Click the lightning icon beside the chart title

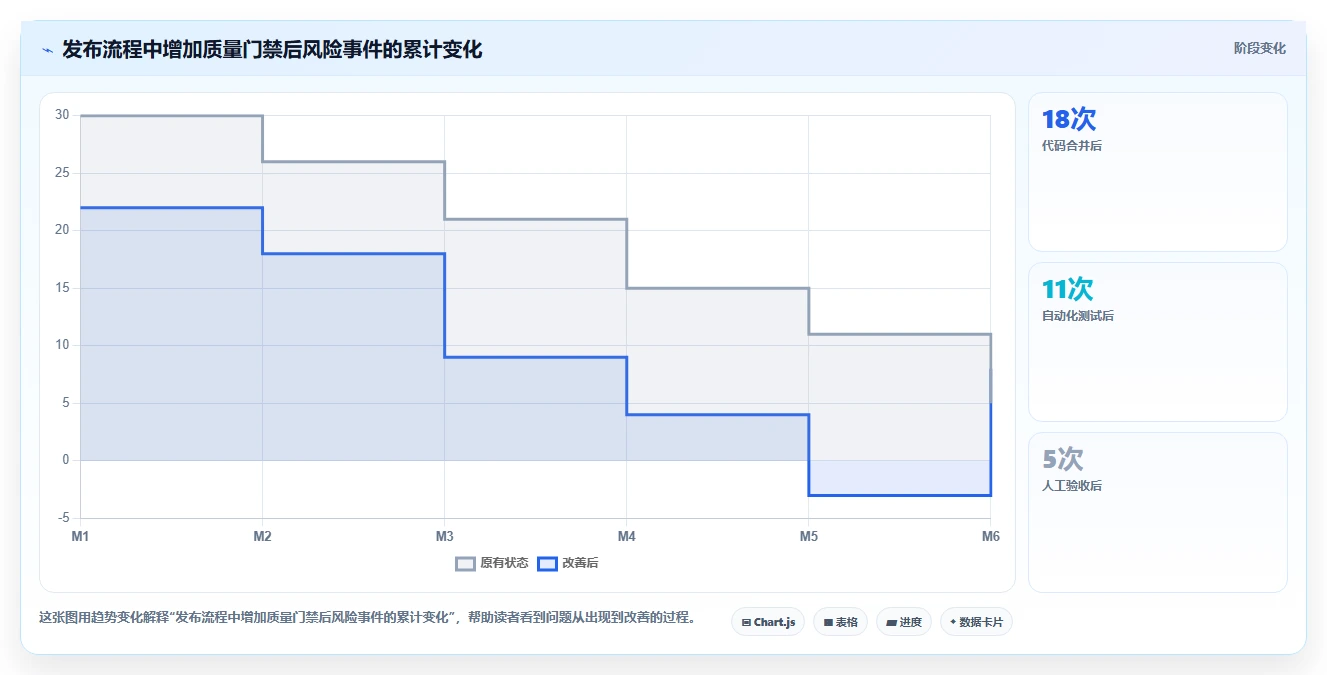click(47, 50)
